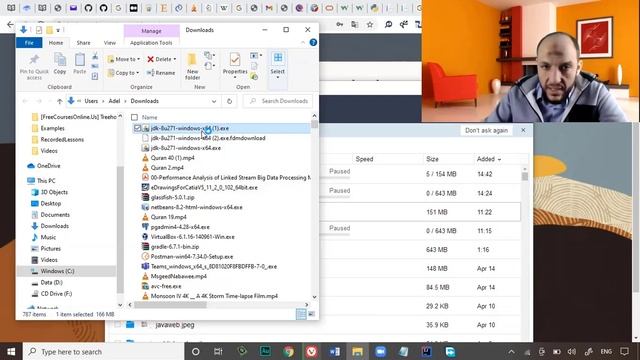640x360 pixels.
Task: Open Zoom from taskbar
Action: [380, 351]
